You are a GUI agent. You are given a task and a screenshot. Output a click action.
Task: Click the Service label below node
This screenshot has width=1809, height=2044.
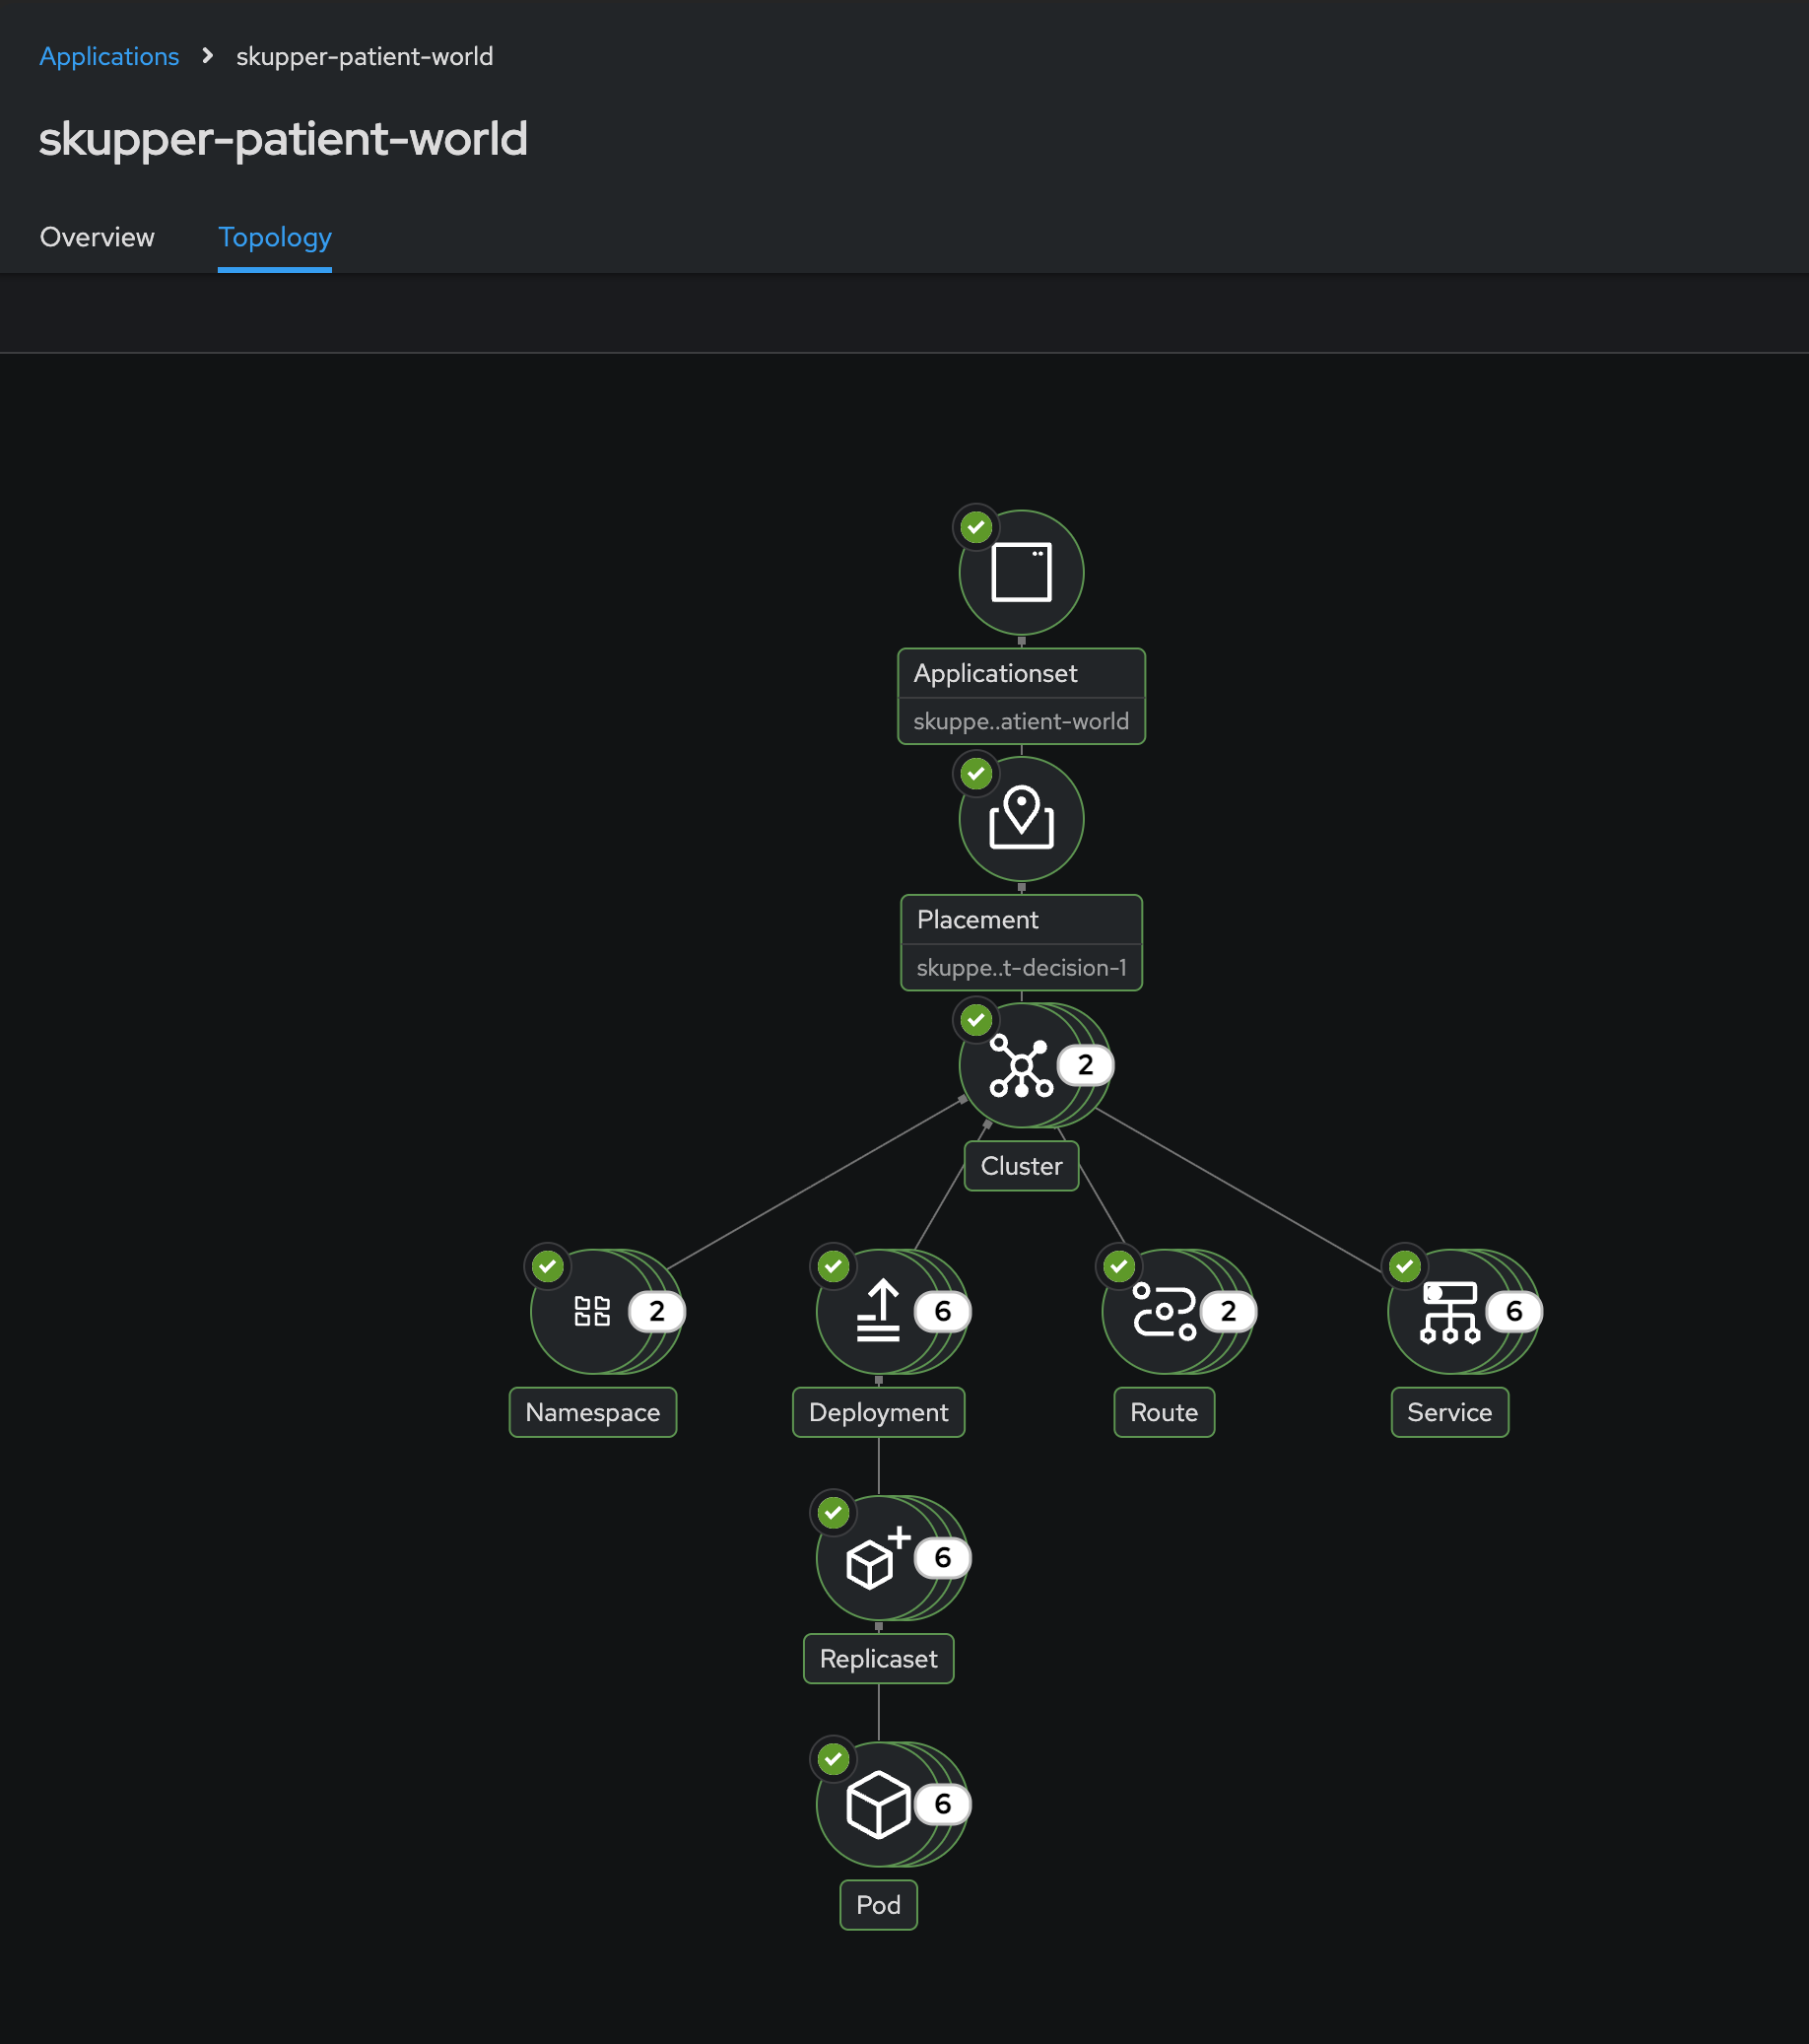[x=1448, y=1412]
